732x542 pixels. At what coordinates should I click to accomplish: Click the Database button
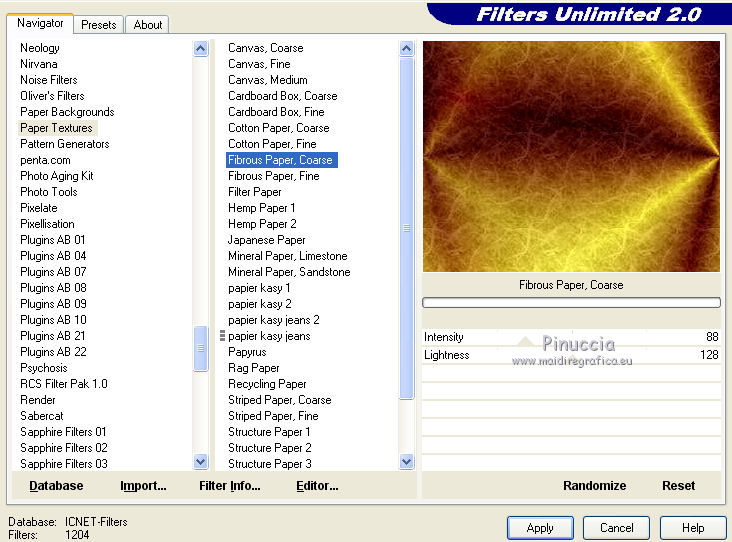pos(56,486)
